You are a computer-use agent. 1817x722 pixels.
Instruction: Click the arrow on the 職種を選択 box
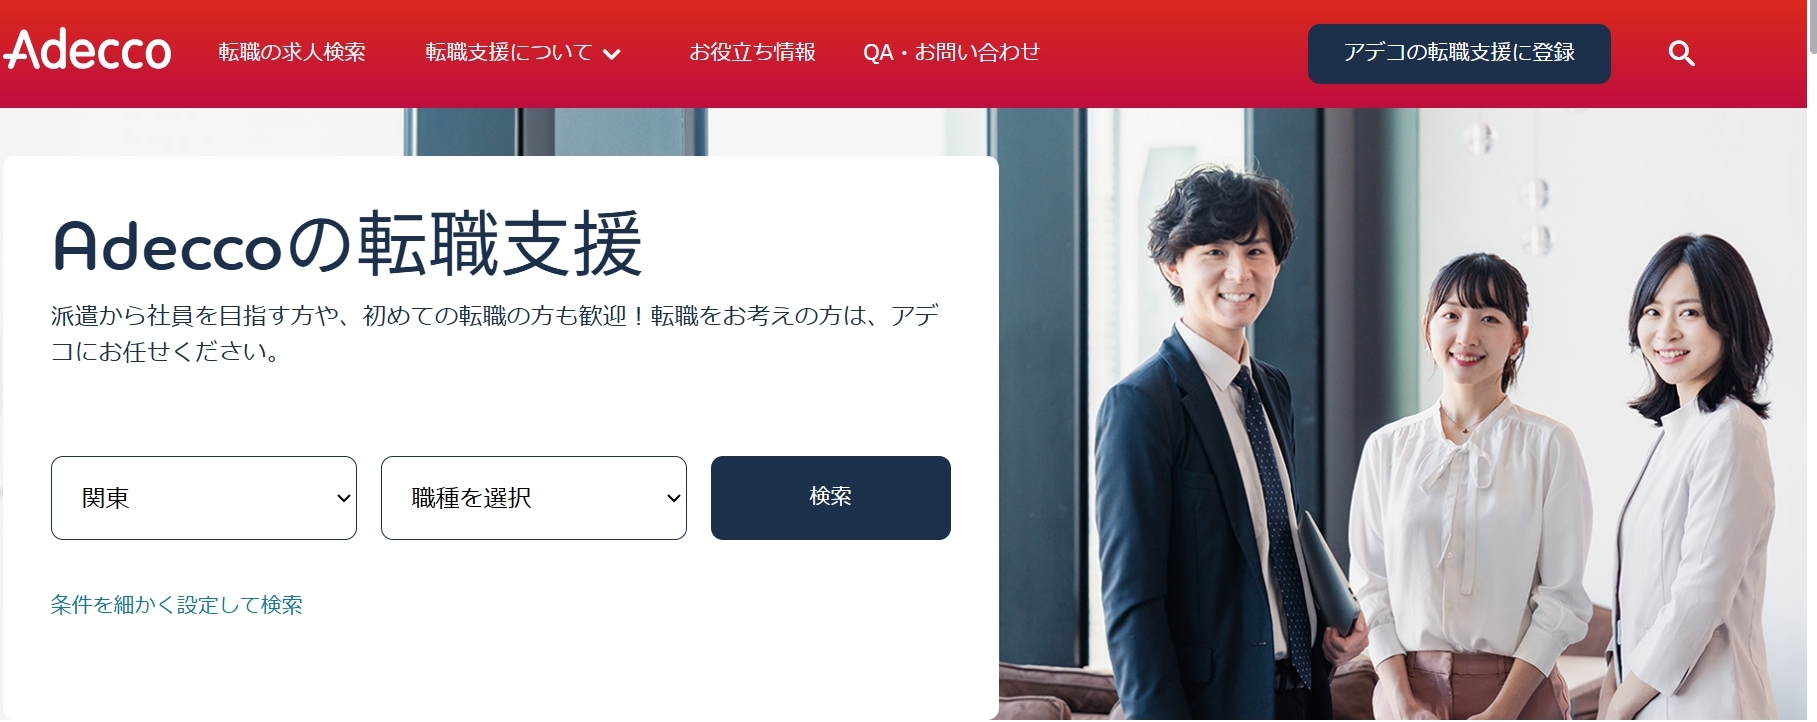(x=673, y=498)
